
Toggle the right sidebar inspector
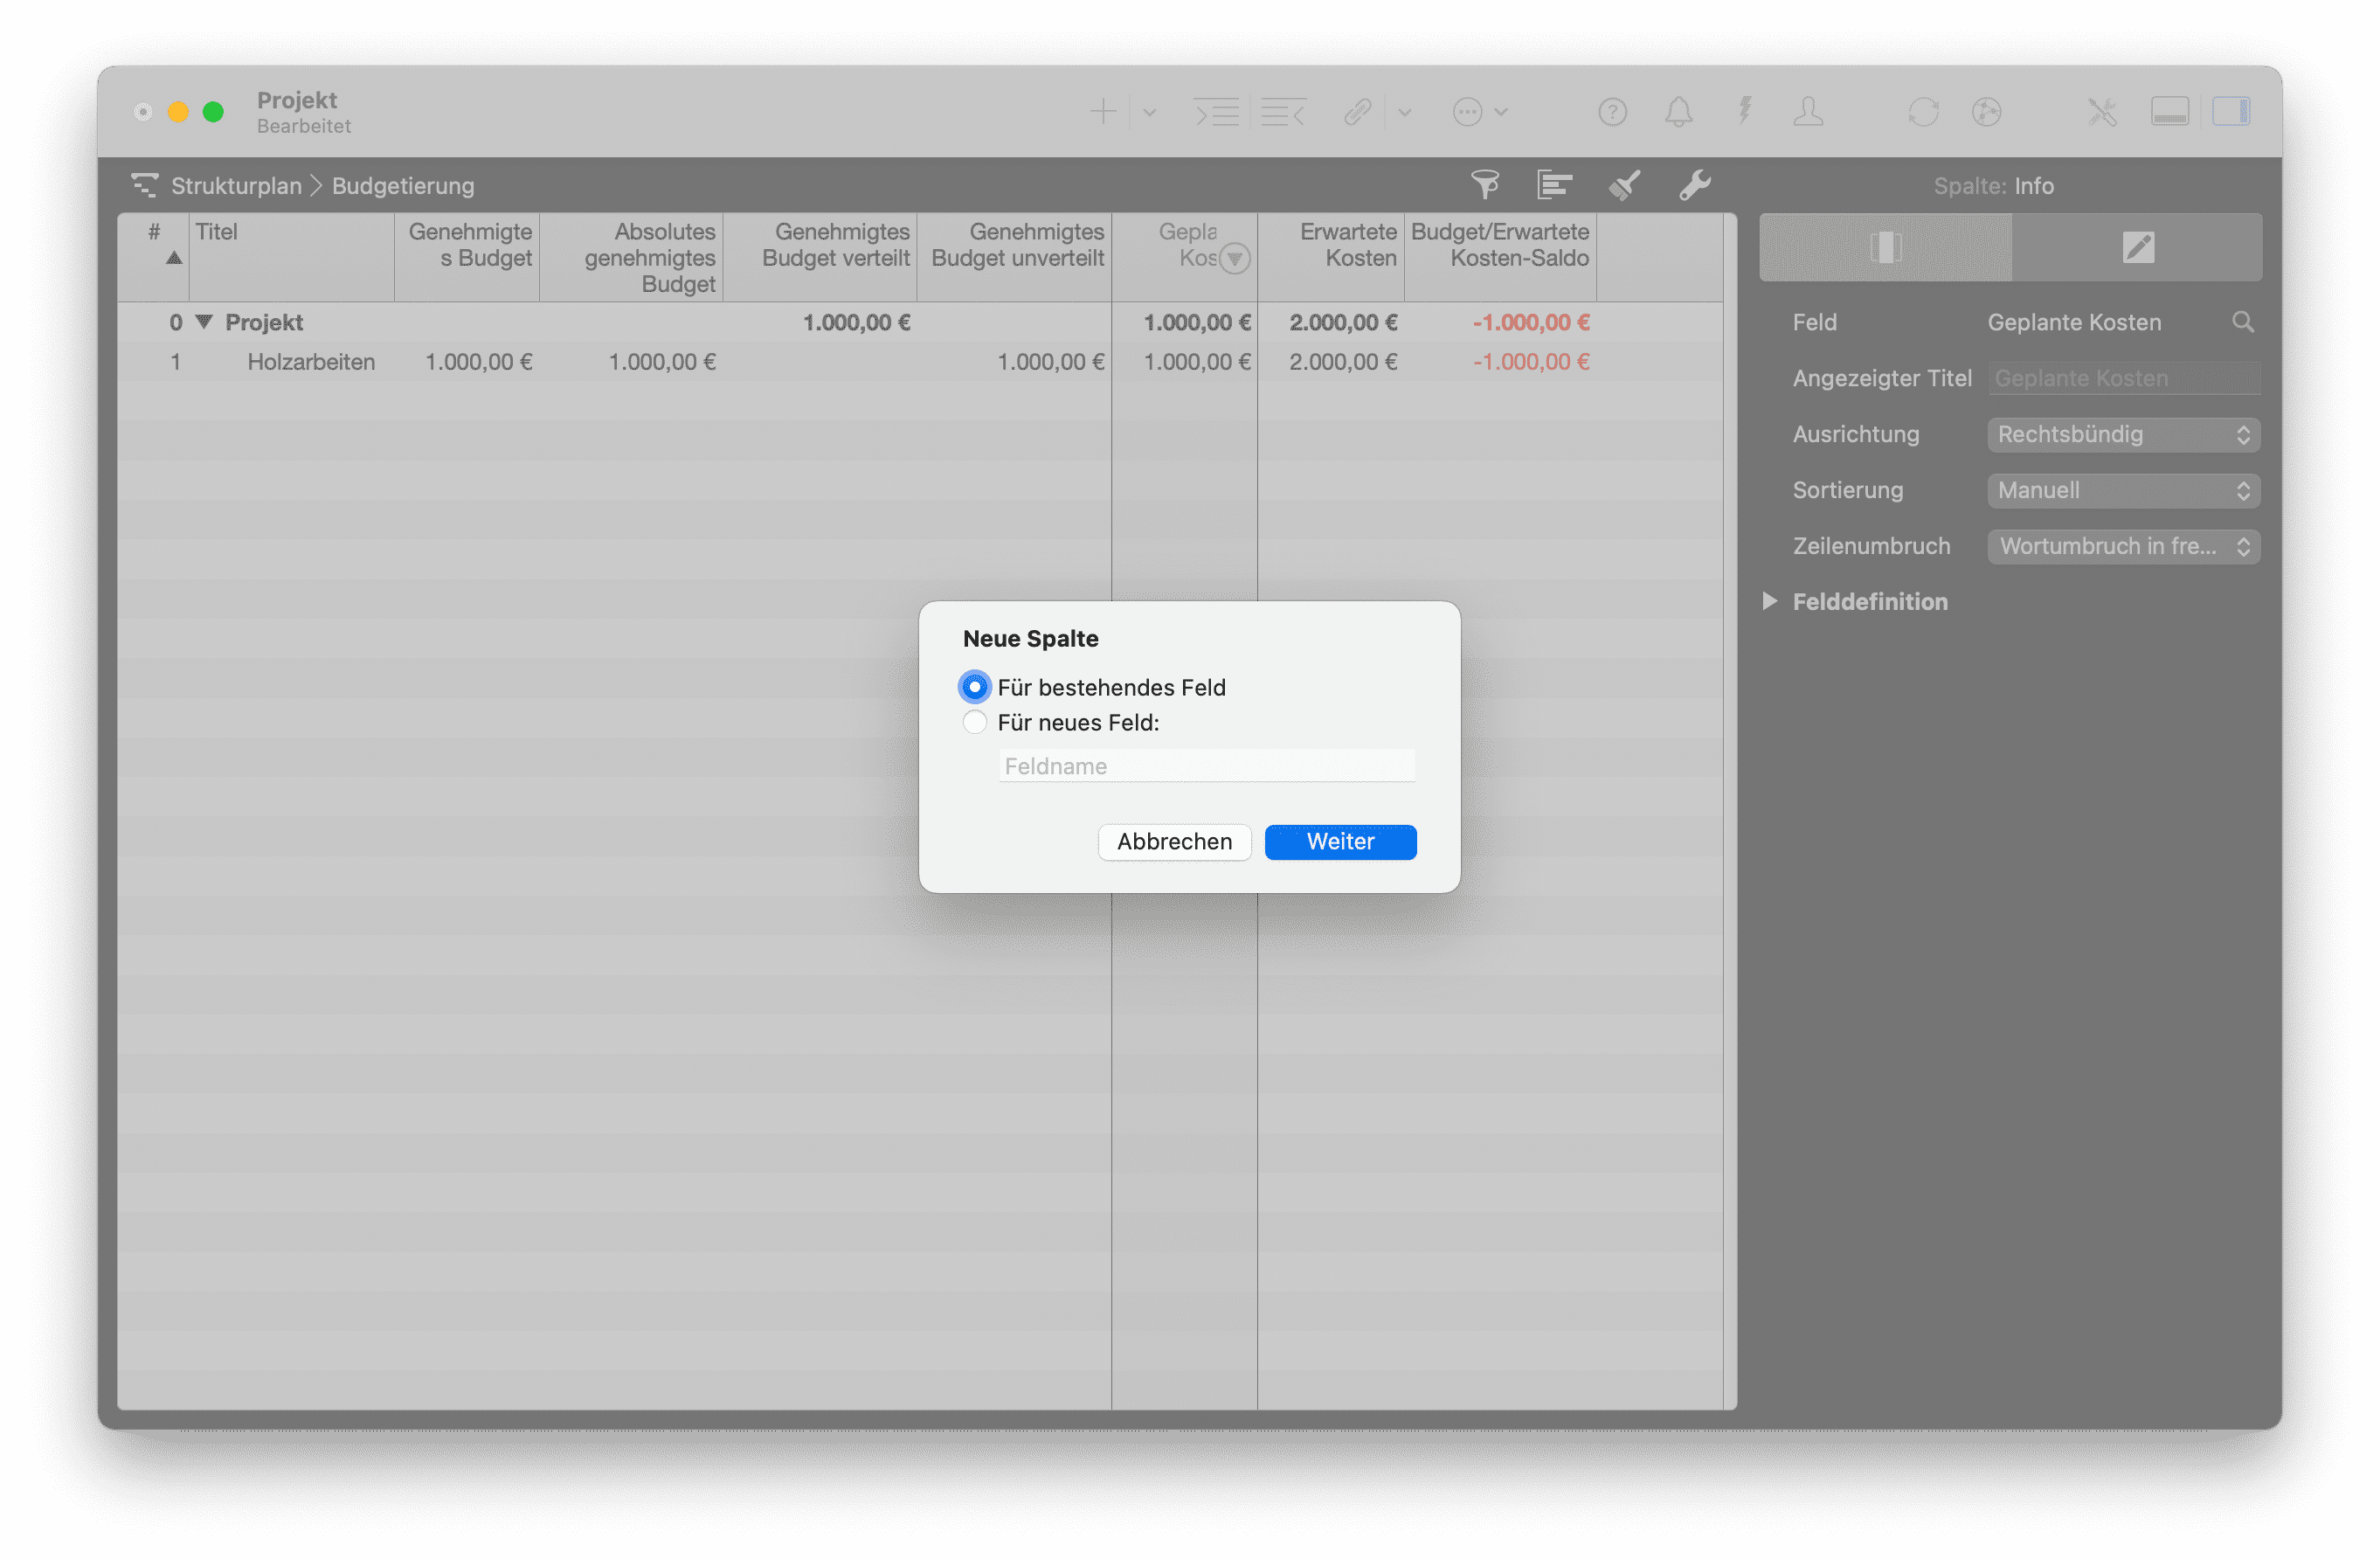point(2231,112)
